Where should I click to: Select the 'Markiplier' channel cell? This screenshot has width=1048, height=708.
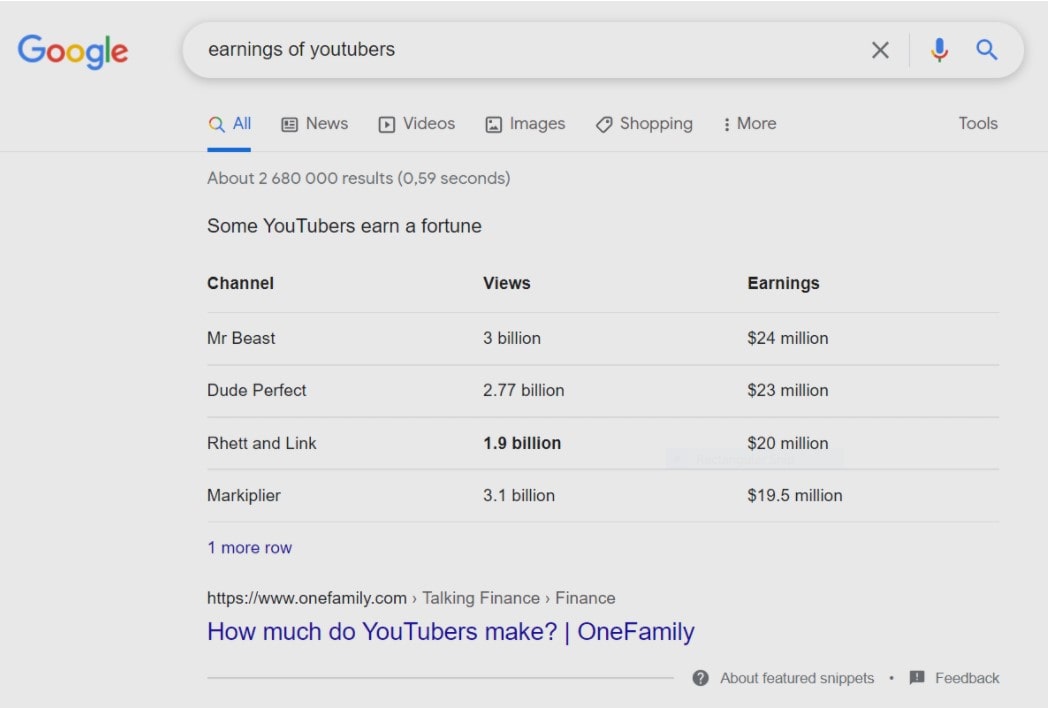[243, 495]
